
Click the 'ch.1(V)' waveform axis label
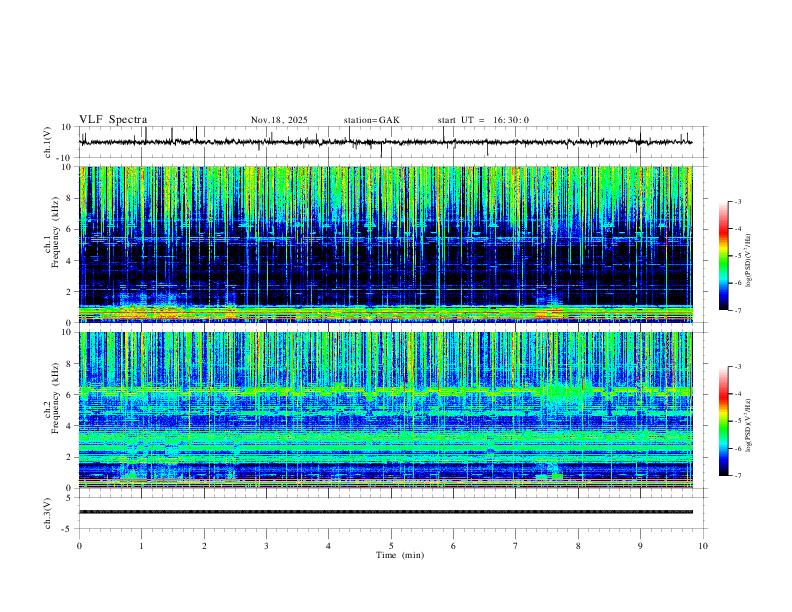pos(48,142)
